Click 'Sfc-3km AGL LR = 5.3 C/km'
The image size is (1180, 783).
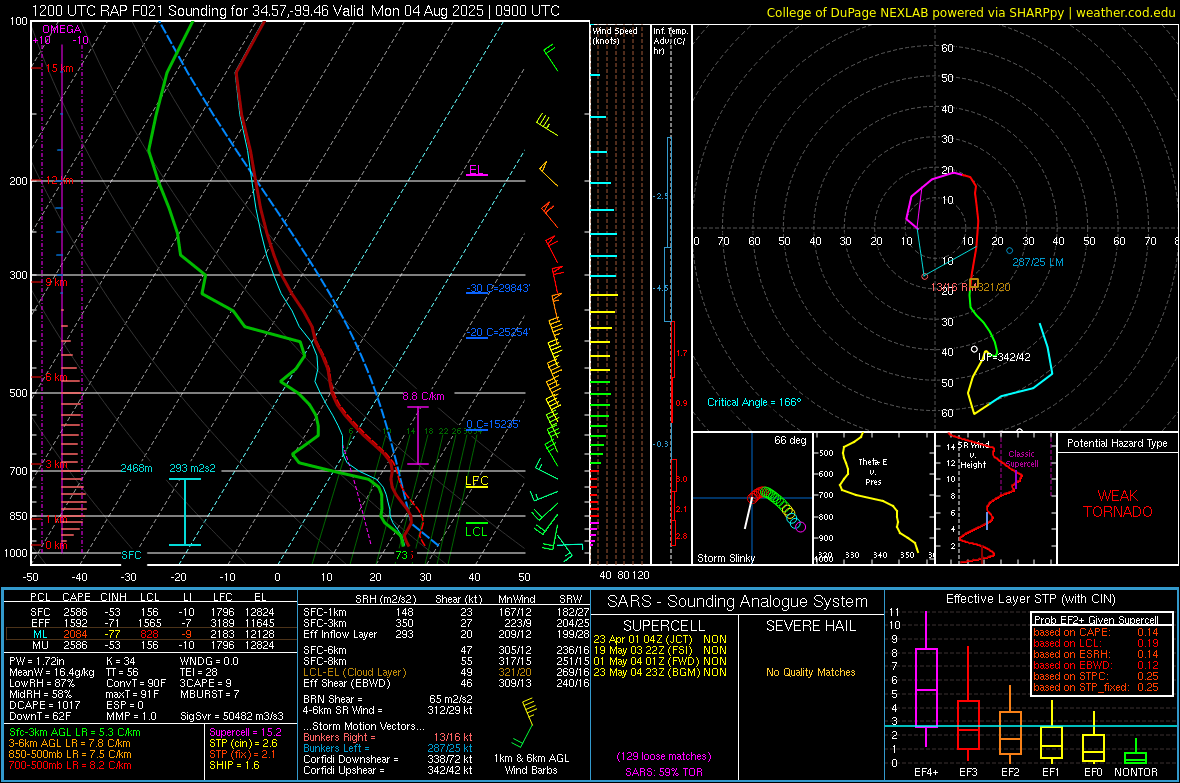[75, 732]
